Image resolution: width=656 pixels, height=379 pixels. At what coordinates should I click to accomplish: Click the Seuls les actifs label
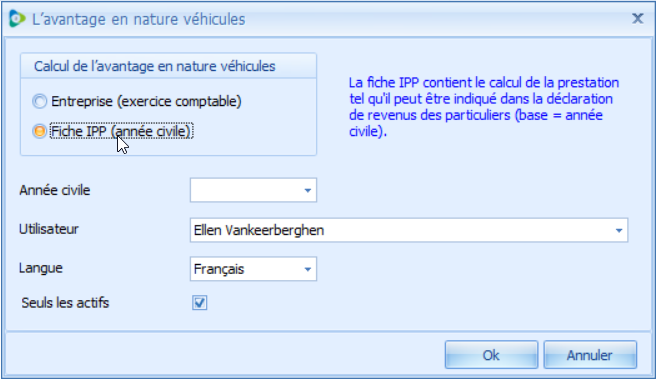65,303
